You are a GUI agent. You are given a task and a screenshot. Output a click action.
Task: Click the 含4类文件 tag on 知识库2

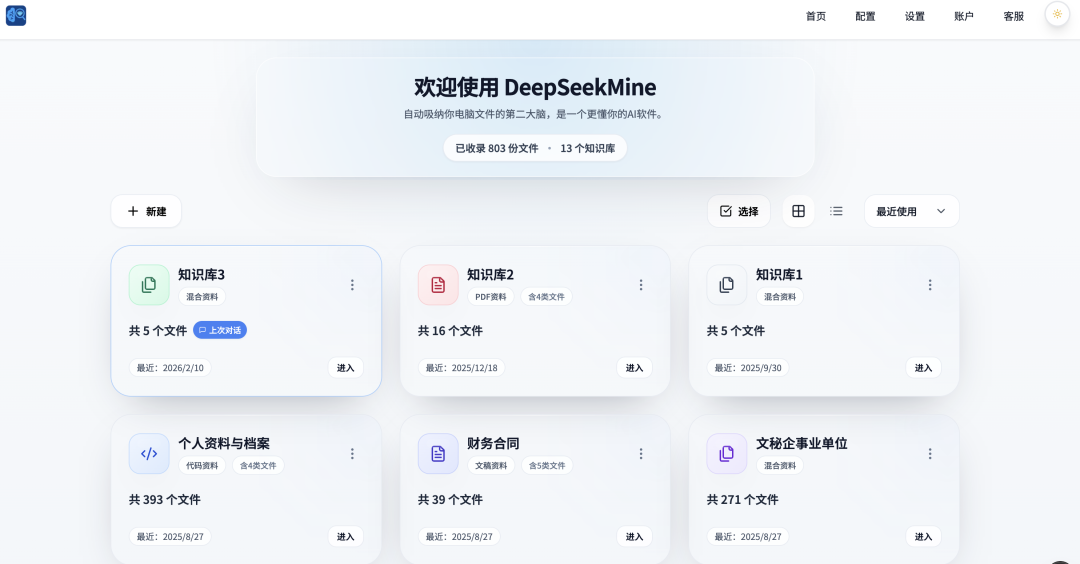(x=546, y=297)
